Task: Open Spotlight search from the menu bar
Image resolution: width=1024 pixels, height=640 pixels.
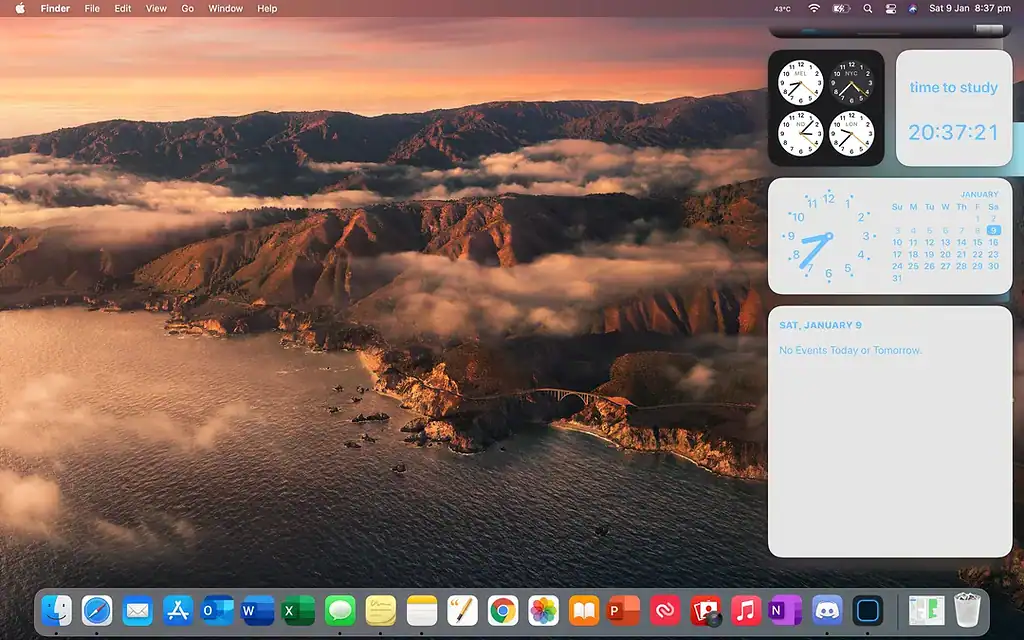Action: [867, 9]
